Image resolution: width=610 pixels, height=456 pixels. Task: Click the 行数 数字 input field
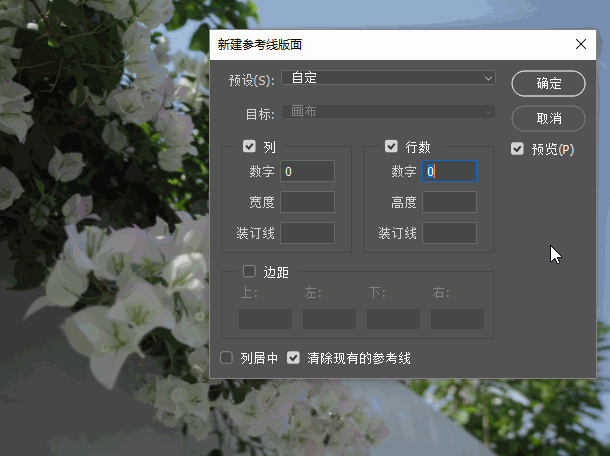pyautogui.click(x=449, y=171)
